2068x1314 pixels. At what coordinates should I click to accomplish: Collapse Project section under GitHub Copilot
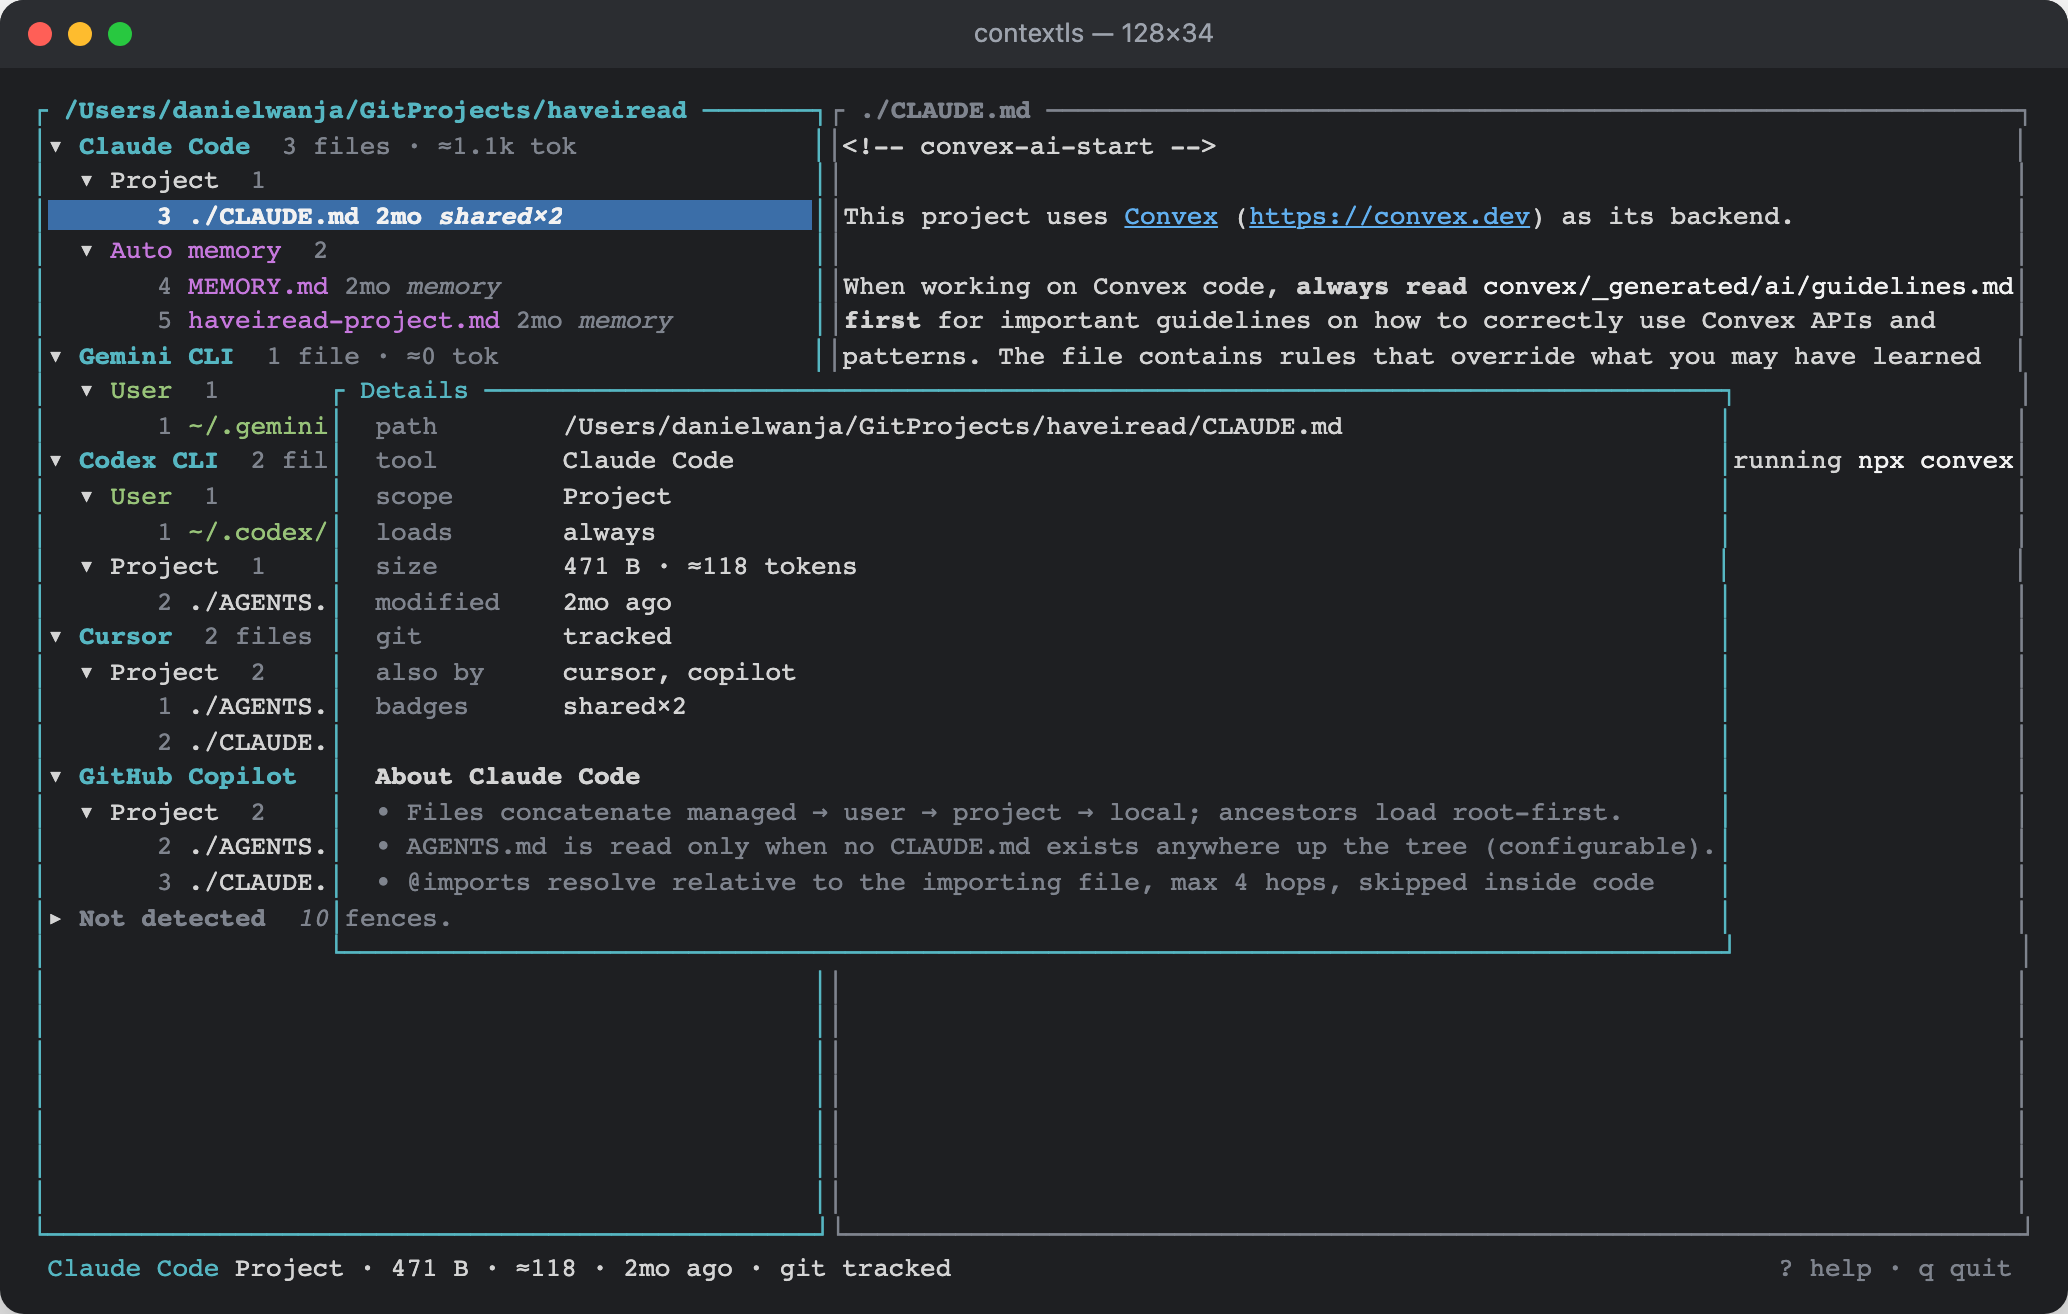[87, 813]
